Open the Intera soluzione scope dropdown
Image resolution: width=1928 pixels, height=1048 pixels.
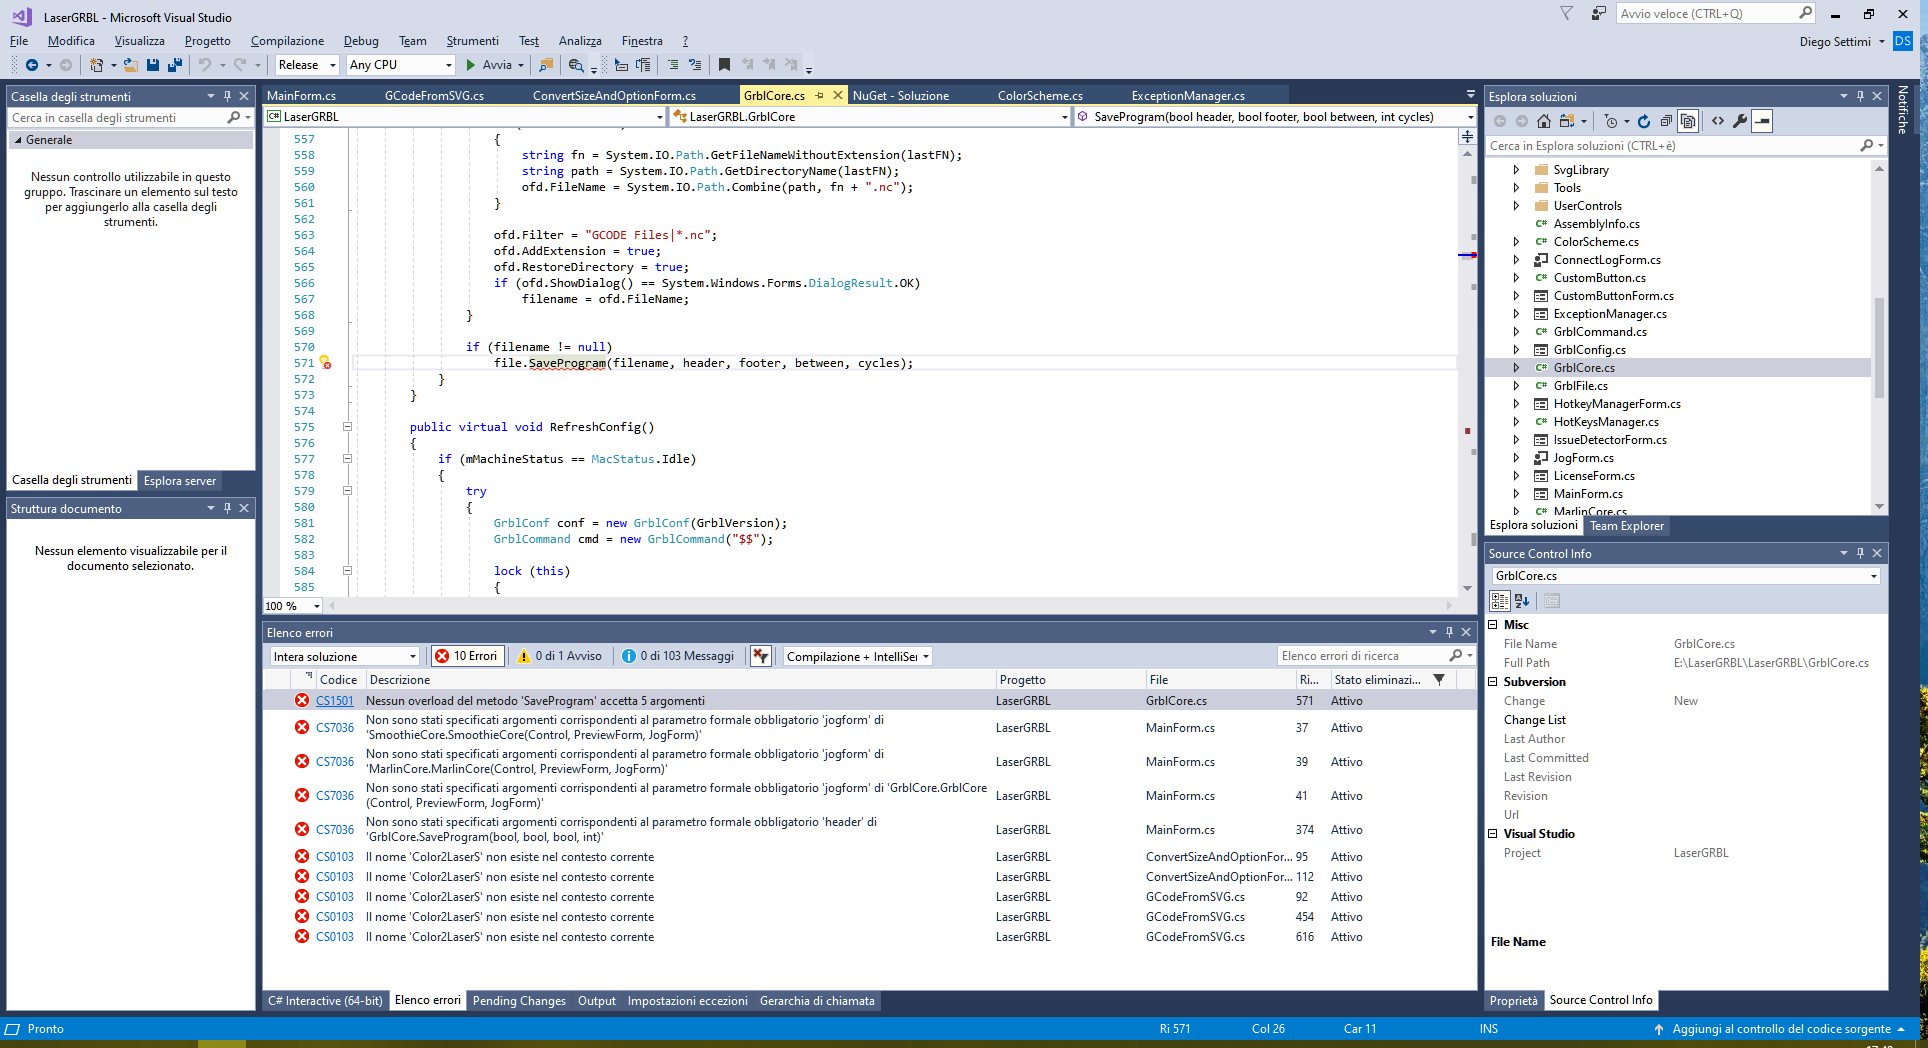coord(345,656)
